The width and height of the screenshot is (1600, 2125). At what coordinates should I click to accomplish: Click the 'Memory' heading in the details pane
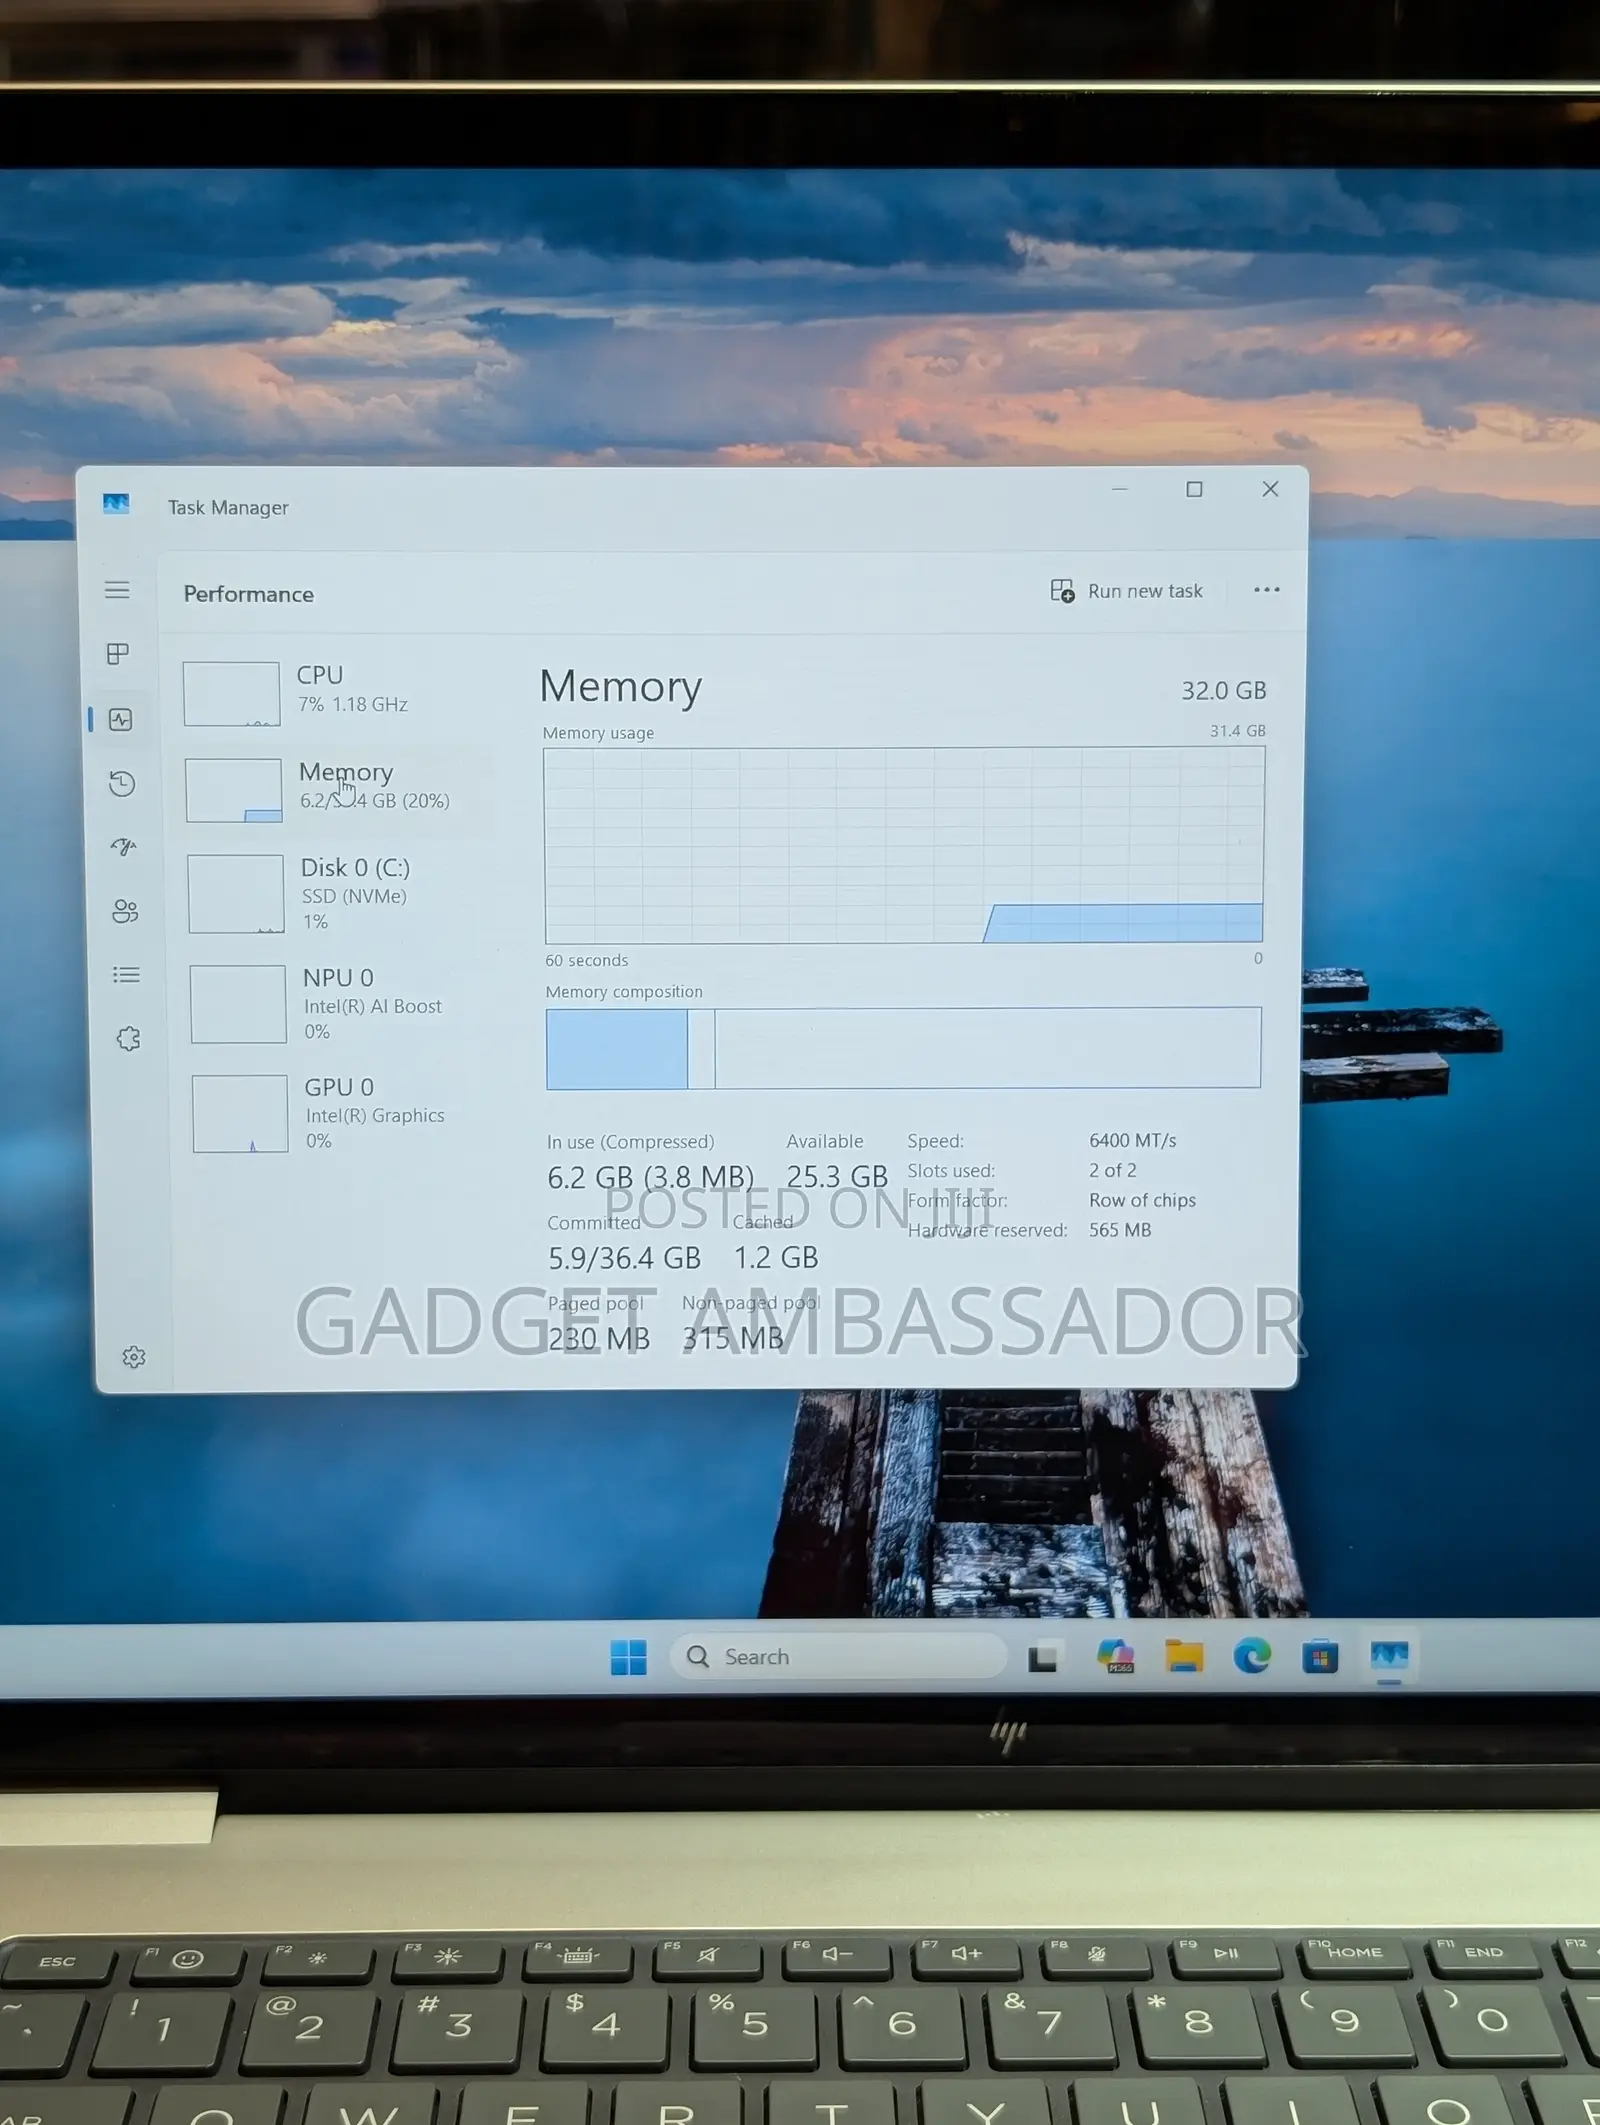[620, 686]
